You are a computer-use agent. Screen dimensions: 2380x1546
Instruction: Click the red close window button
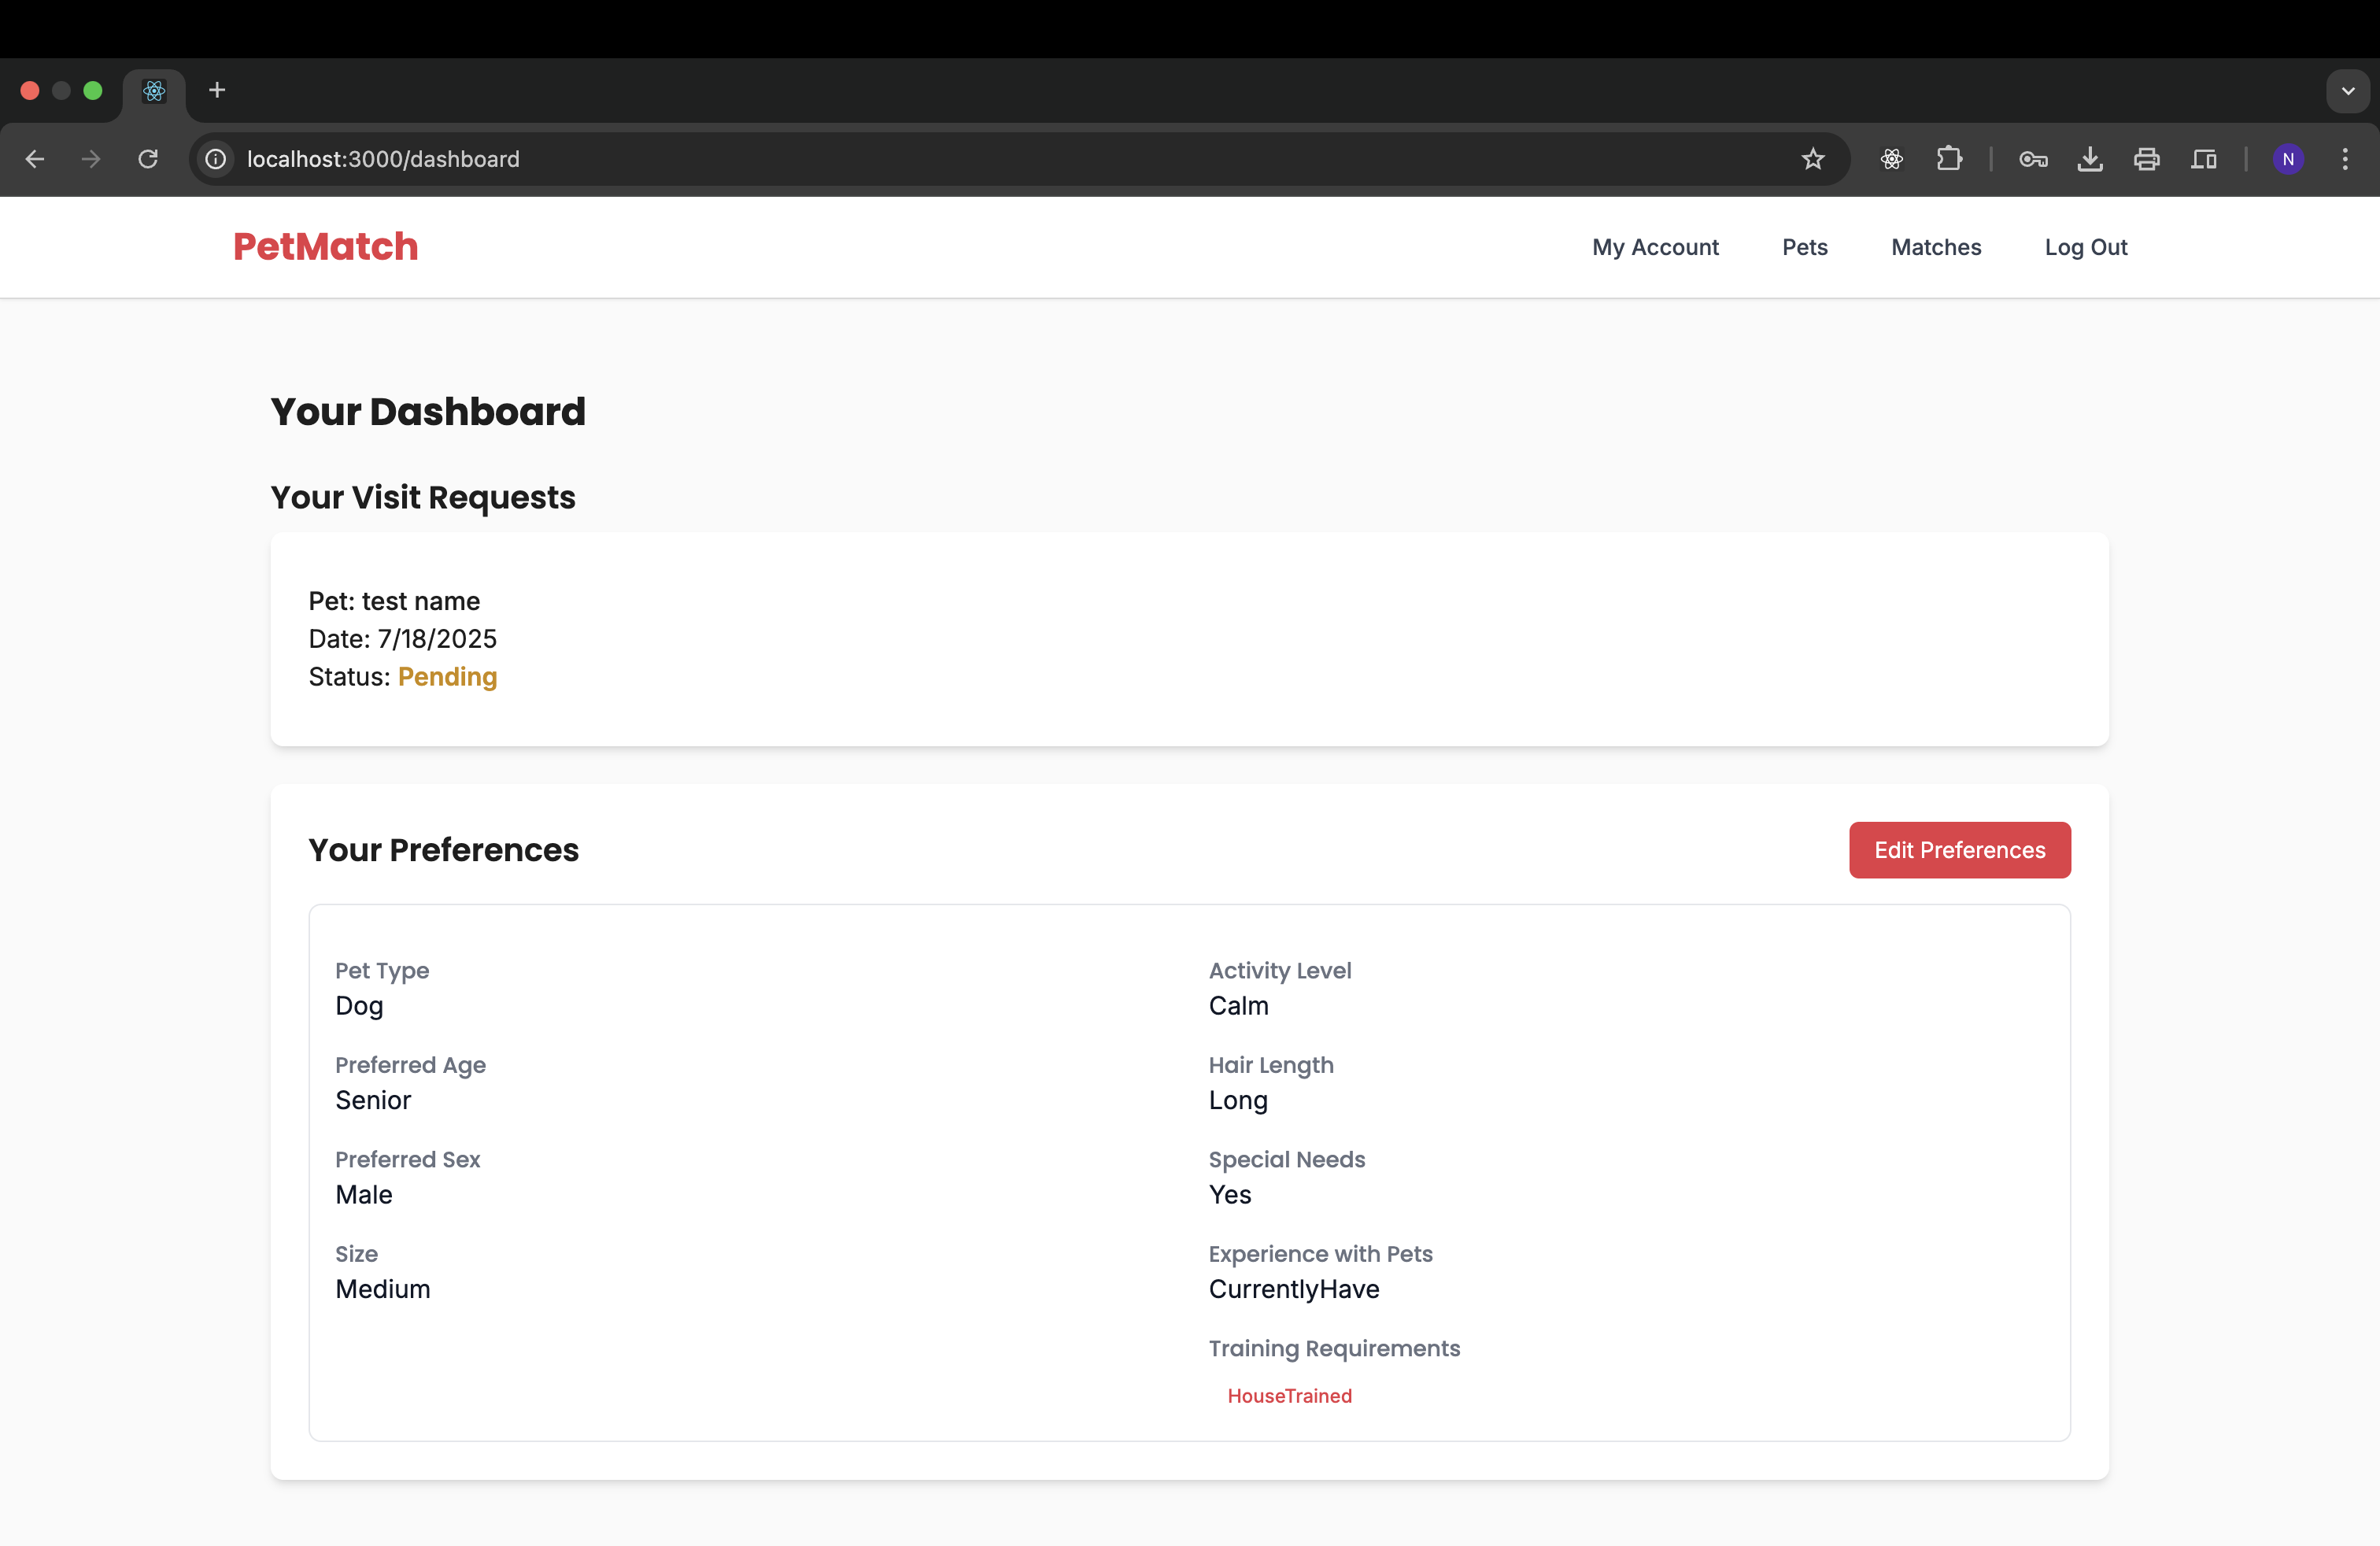coord(30,91)
